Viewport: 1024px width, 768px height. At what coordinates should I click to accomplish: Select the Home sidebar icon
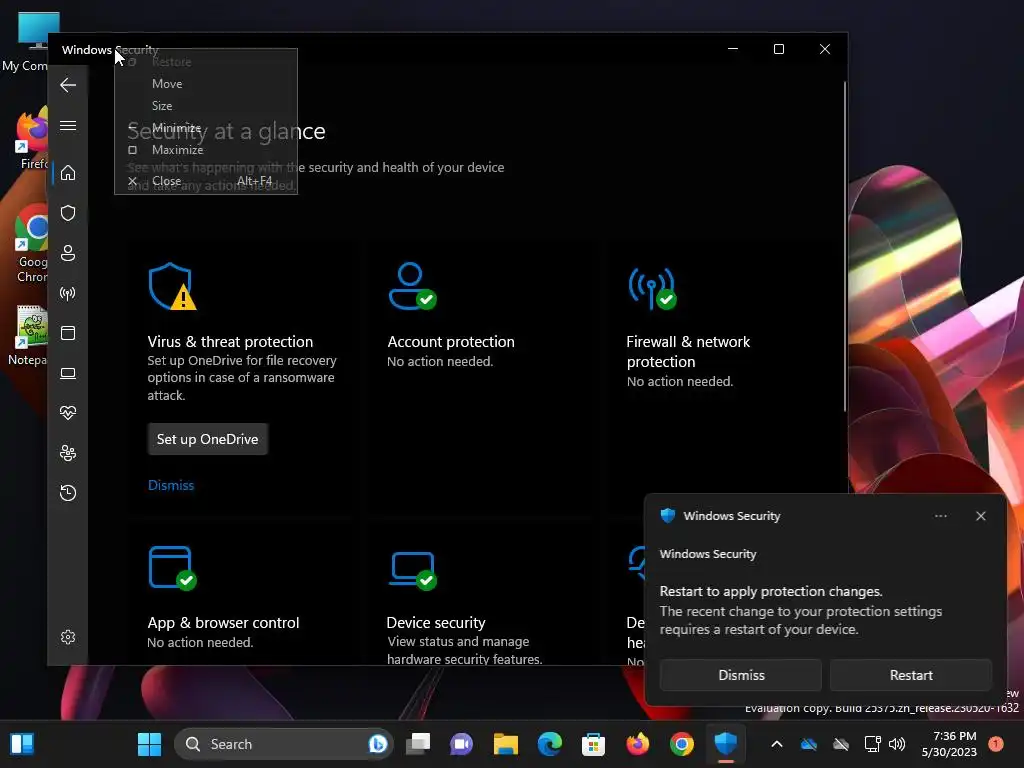pyautogui.click(x=68, y=173)
